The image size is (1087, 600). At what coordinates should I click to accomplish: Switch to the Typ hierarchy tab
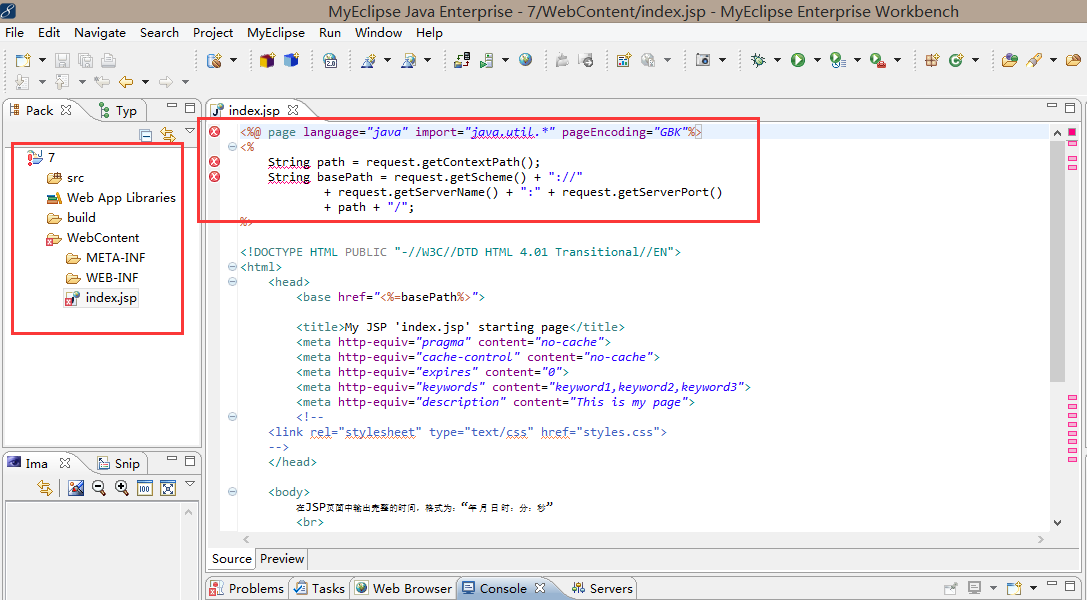pos(118,111)
